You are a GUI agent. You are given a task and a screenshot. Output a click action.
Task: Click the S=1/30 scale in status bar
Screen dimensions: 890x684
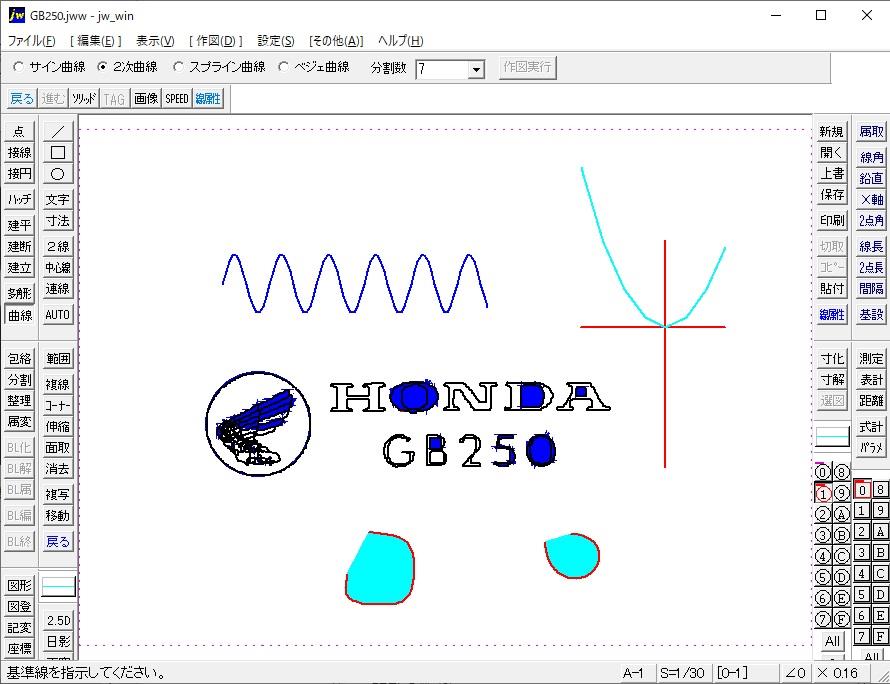682,673
